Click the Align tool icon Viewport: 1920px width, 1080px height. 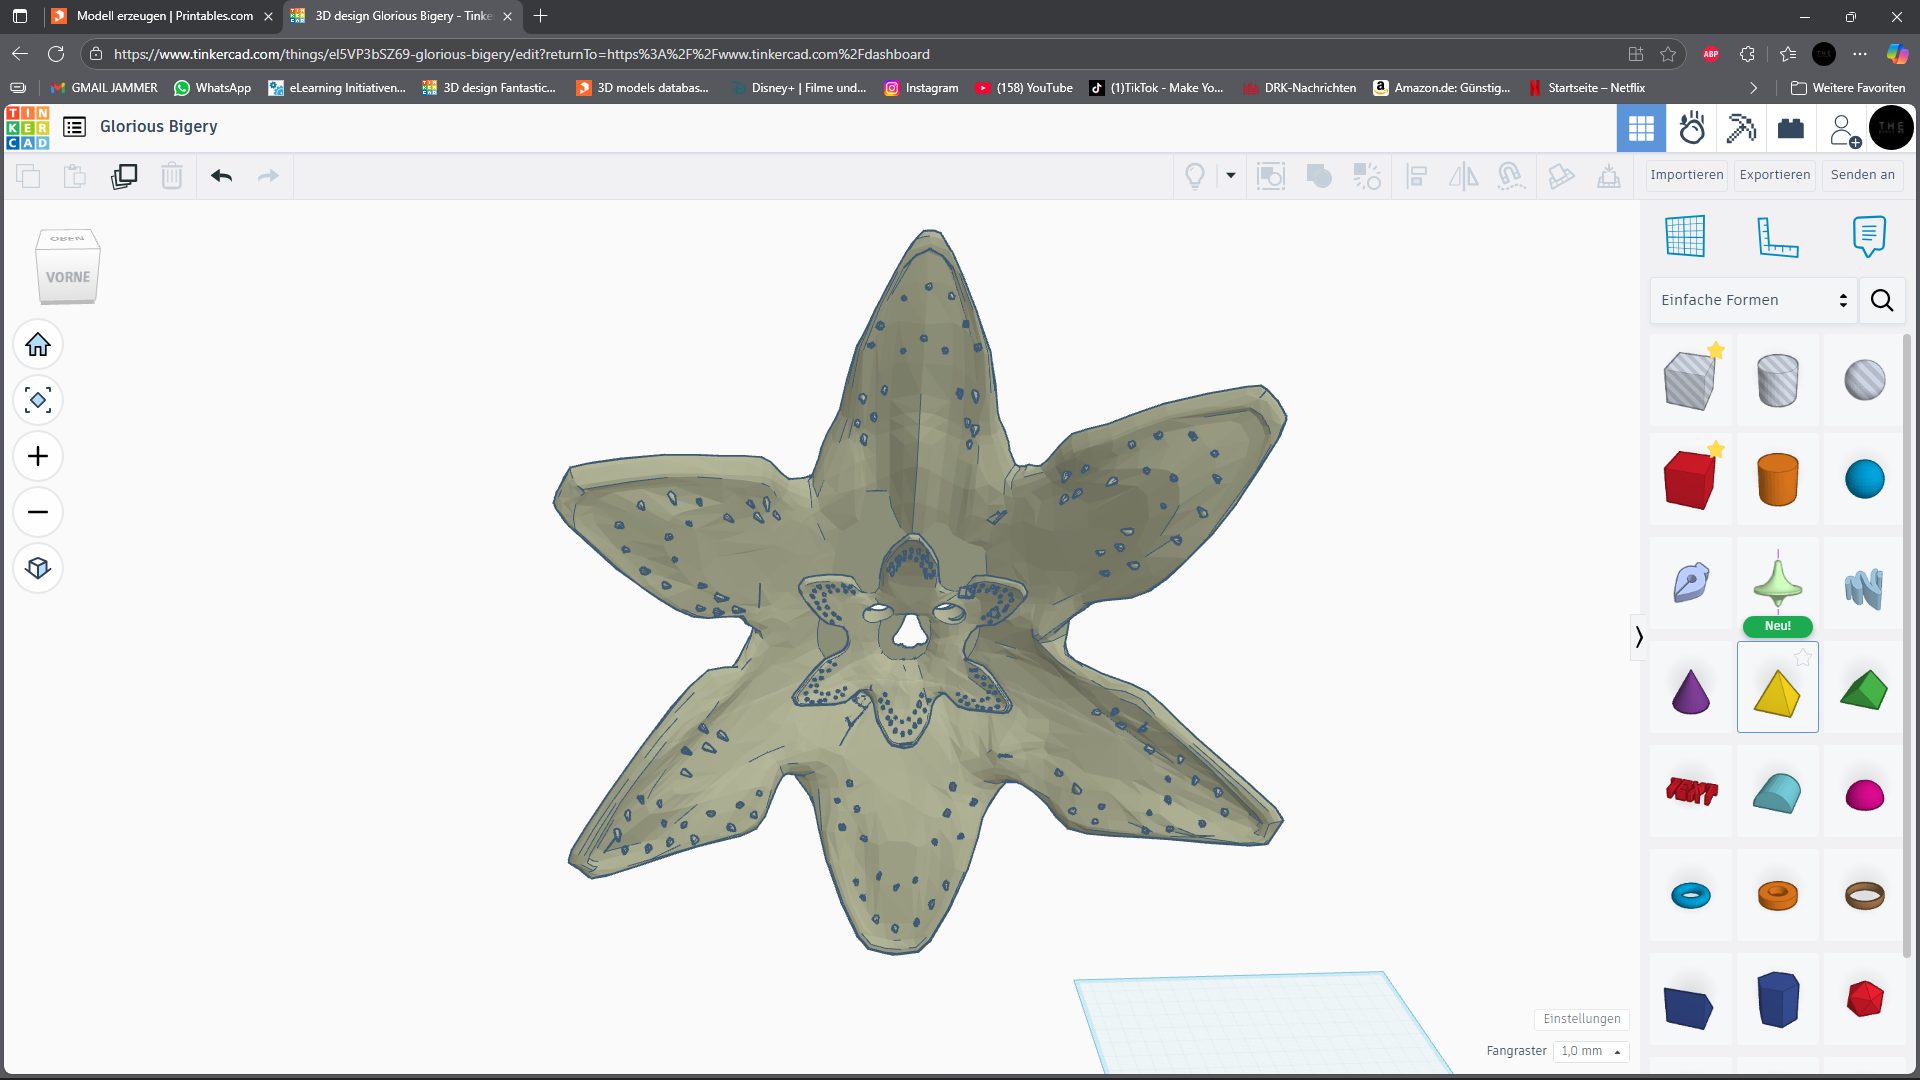pyautogui.click(x=1416, y=177)
